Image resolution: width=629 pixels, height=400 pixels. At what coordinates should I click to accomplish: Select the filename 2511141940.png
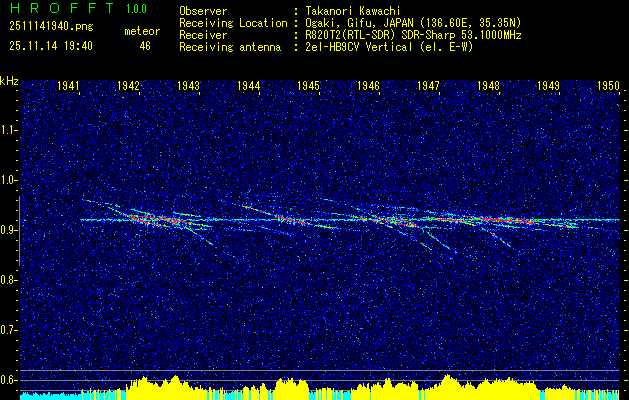pyautogui.click(x=51, y=27)
